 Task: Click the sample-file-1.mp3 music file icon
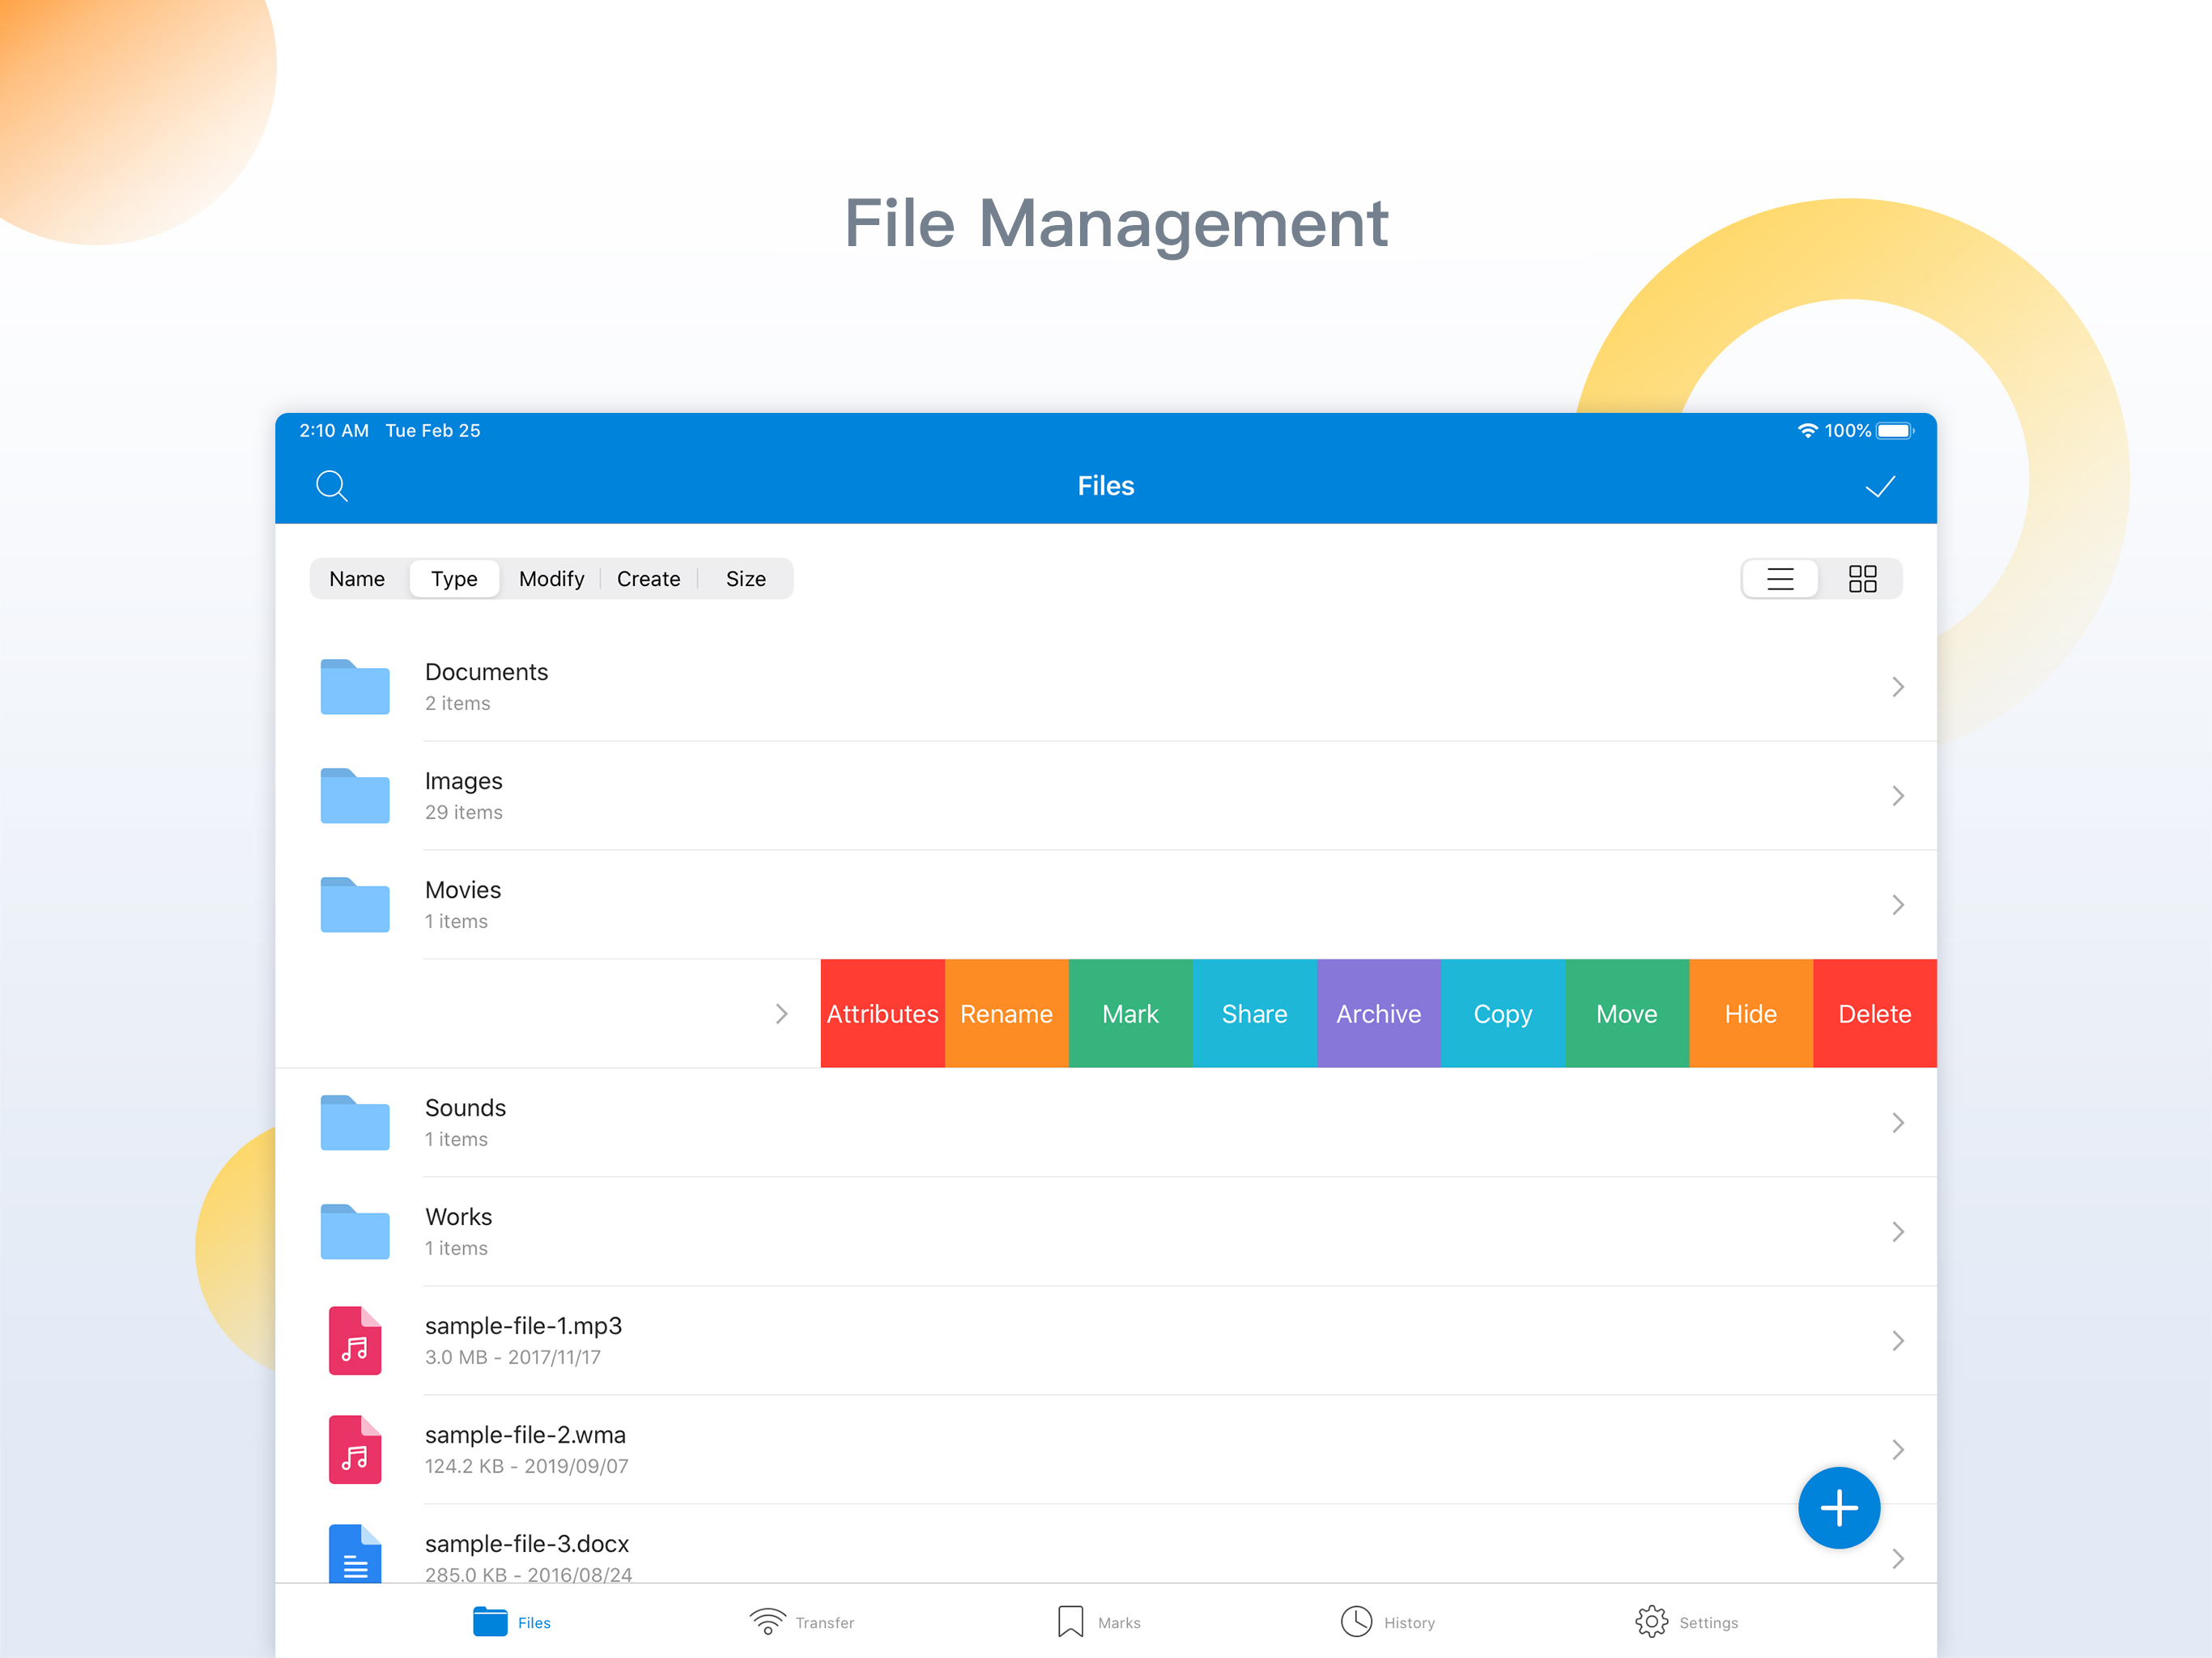click(355, 1340)
